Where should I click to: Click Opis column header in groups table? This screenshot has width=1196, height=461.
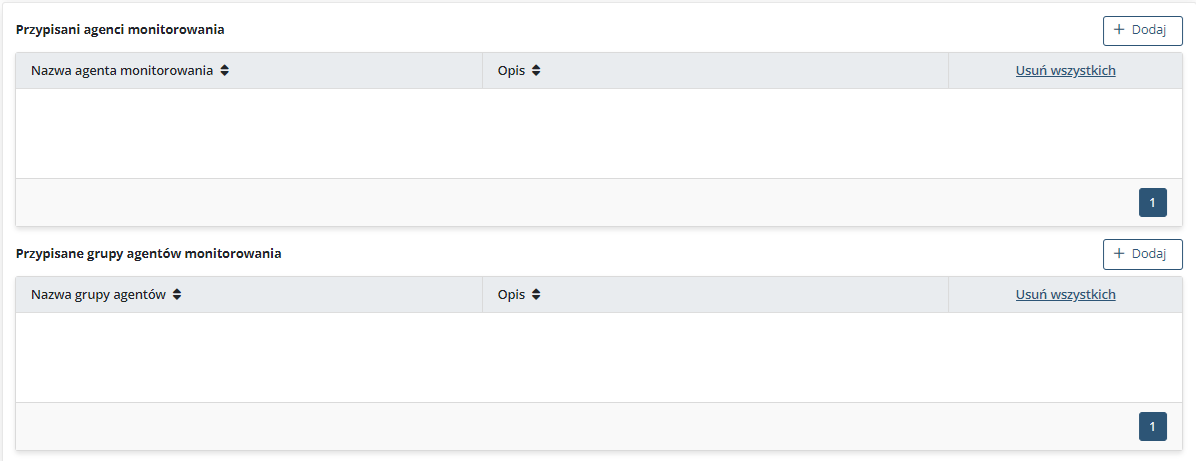point(511,295)
